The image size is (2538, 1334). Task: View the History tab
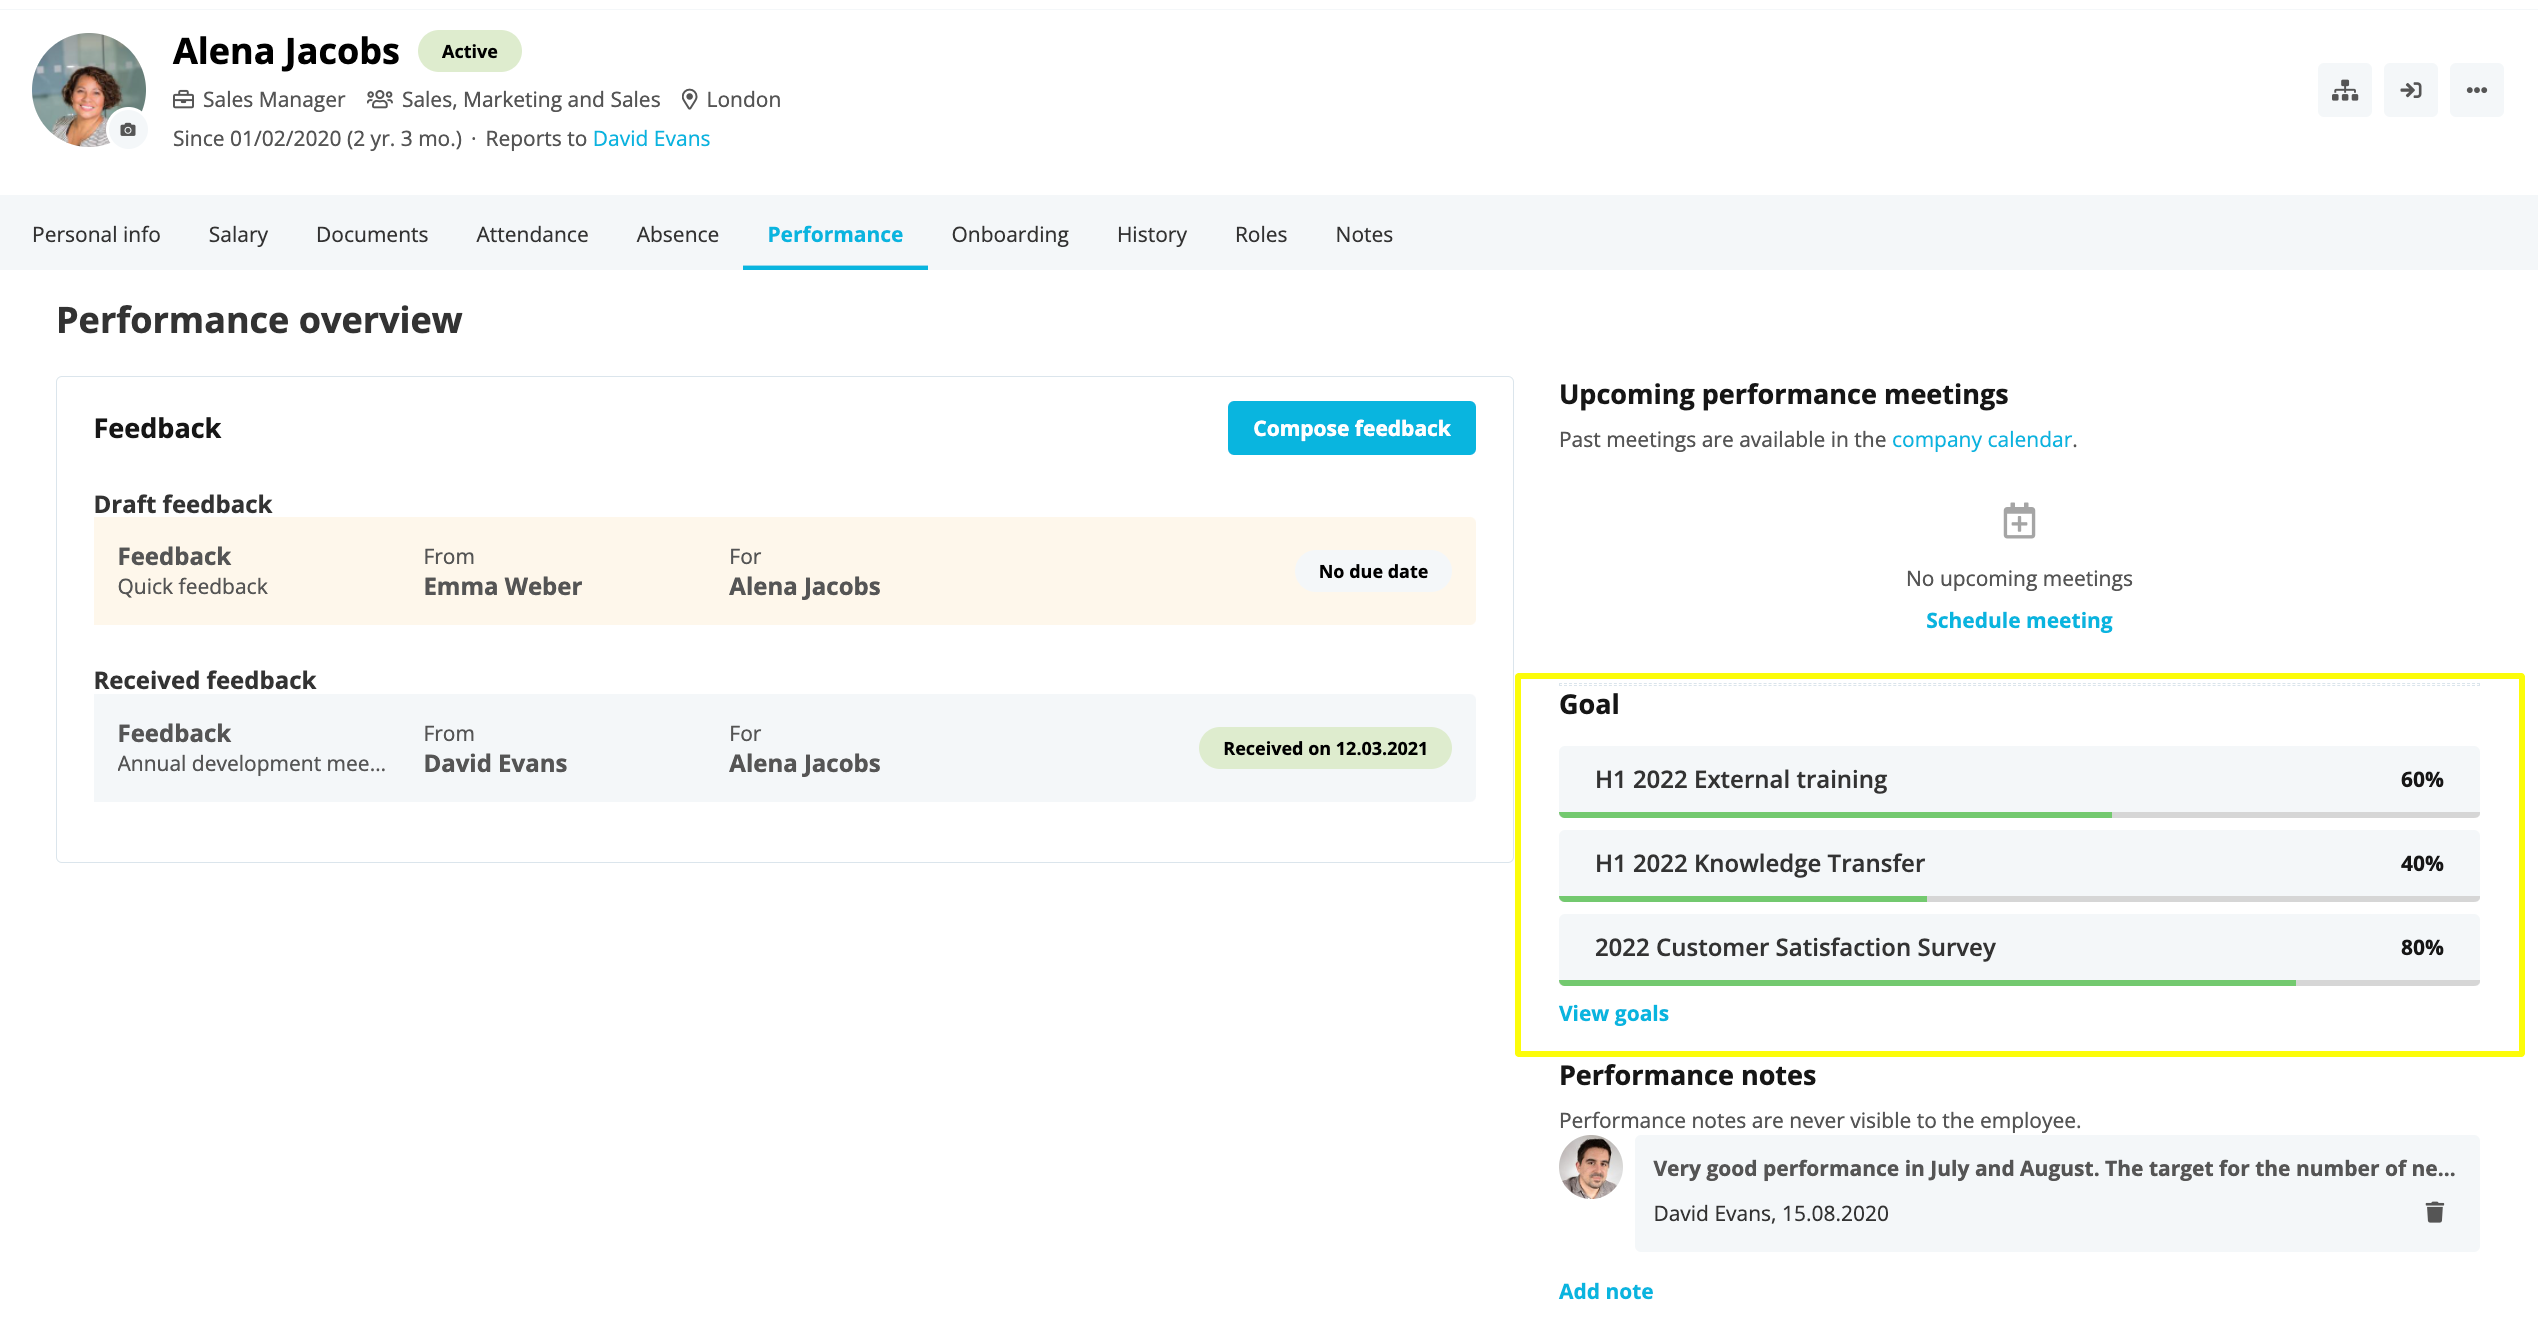tap(1151, 234)
